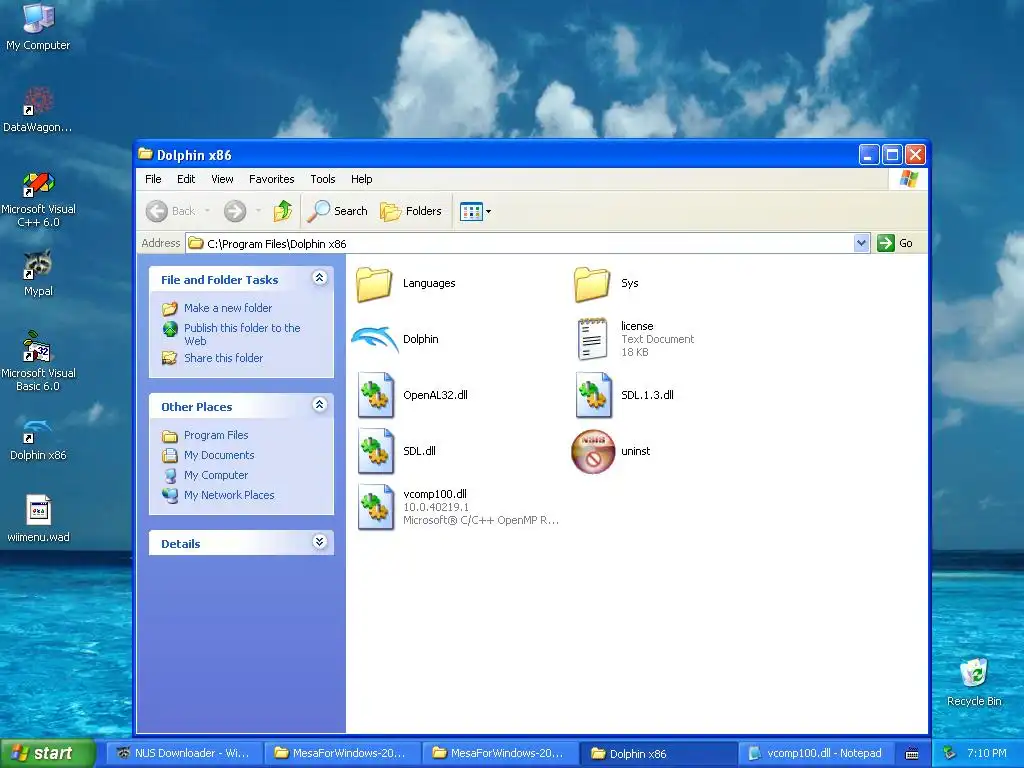Select the Dolphin x86 desktop shortcut

pos(38,440)
